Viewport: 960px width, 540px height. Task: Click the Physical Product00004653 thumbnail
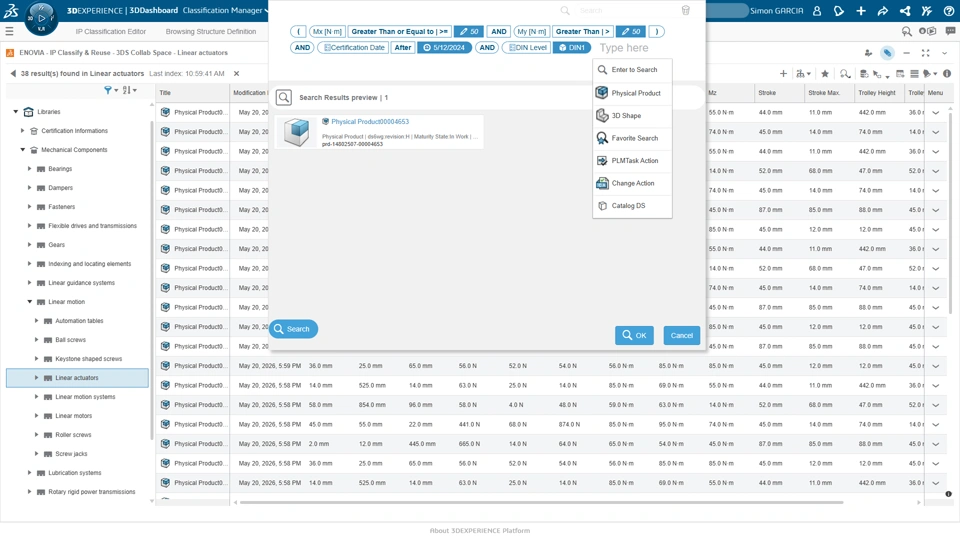296,132
